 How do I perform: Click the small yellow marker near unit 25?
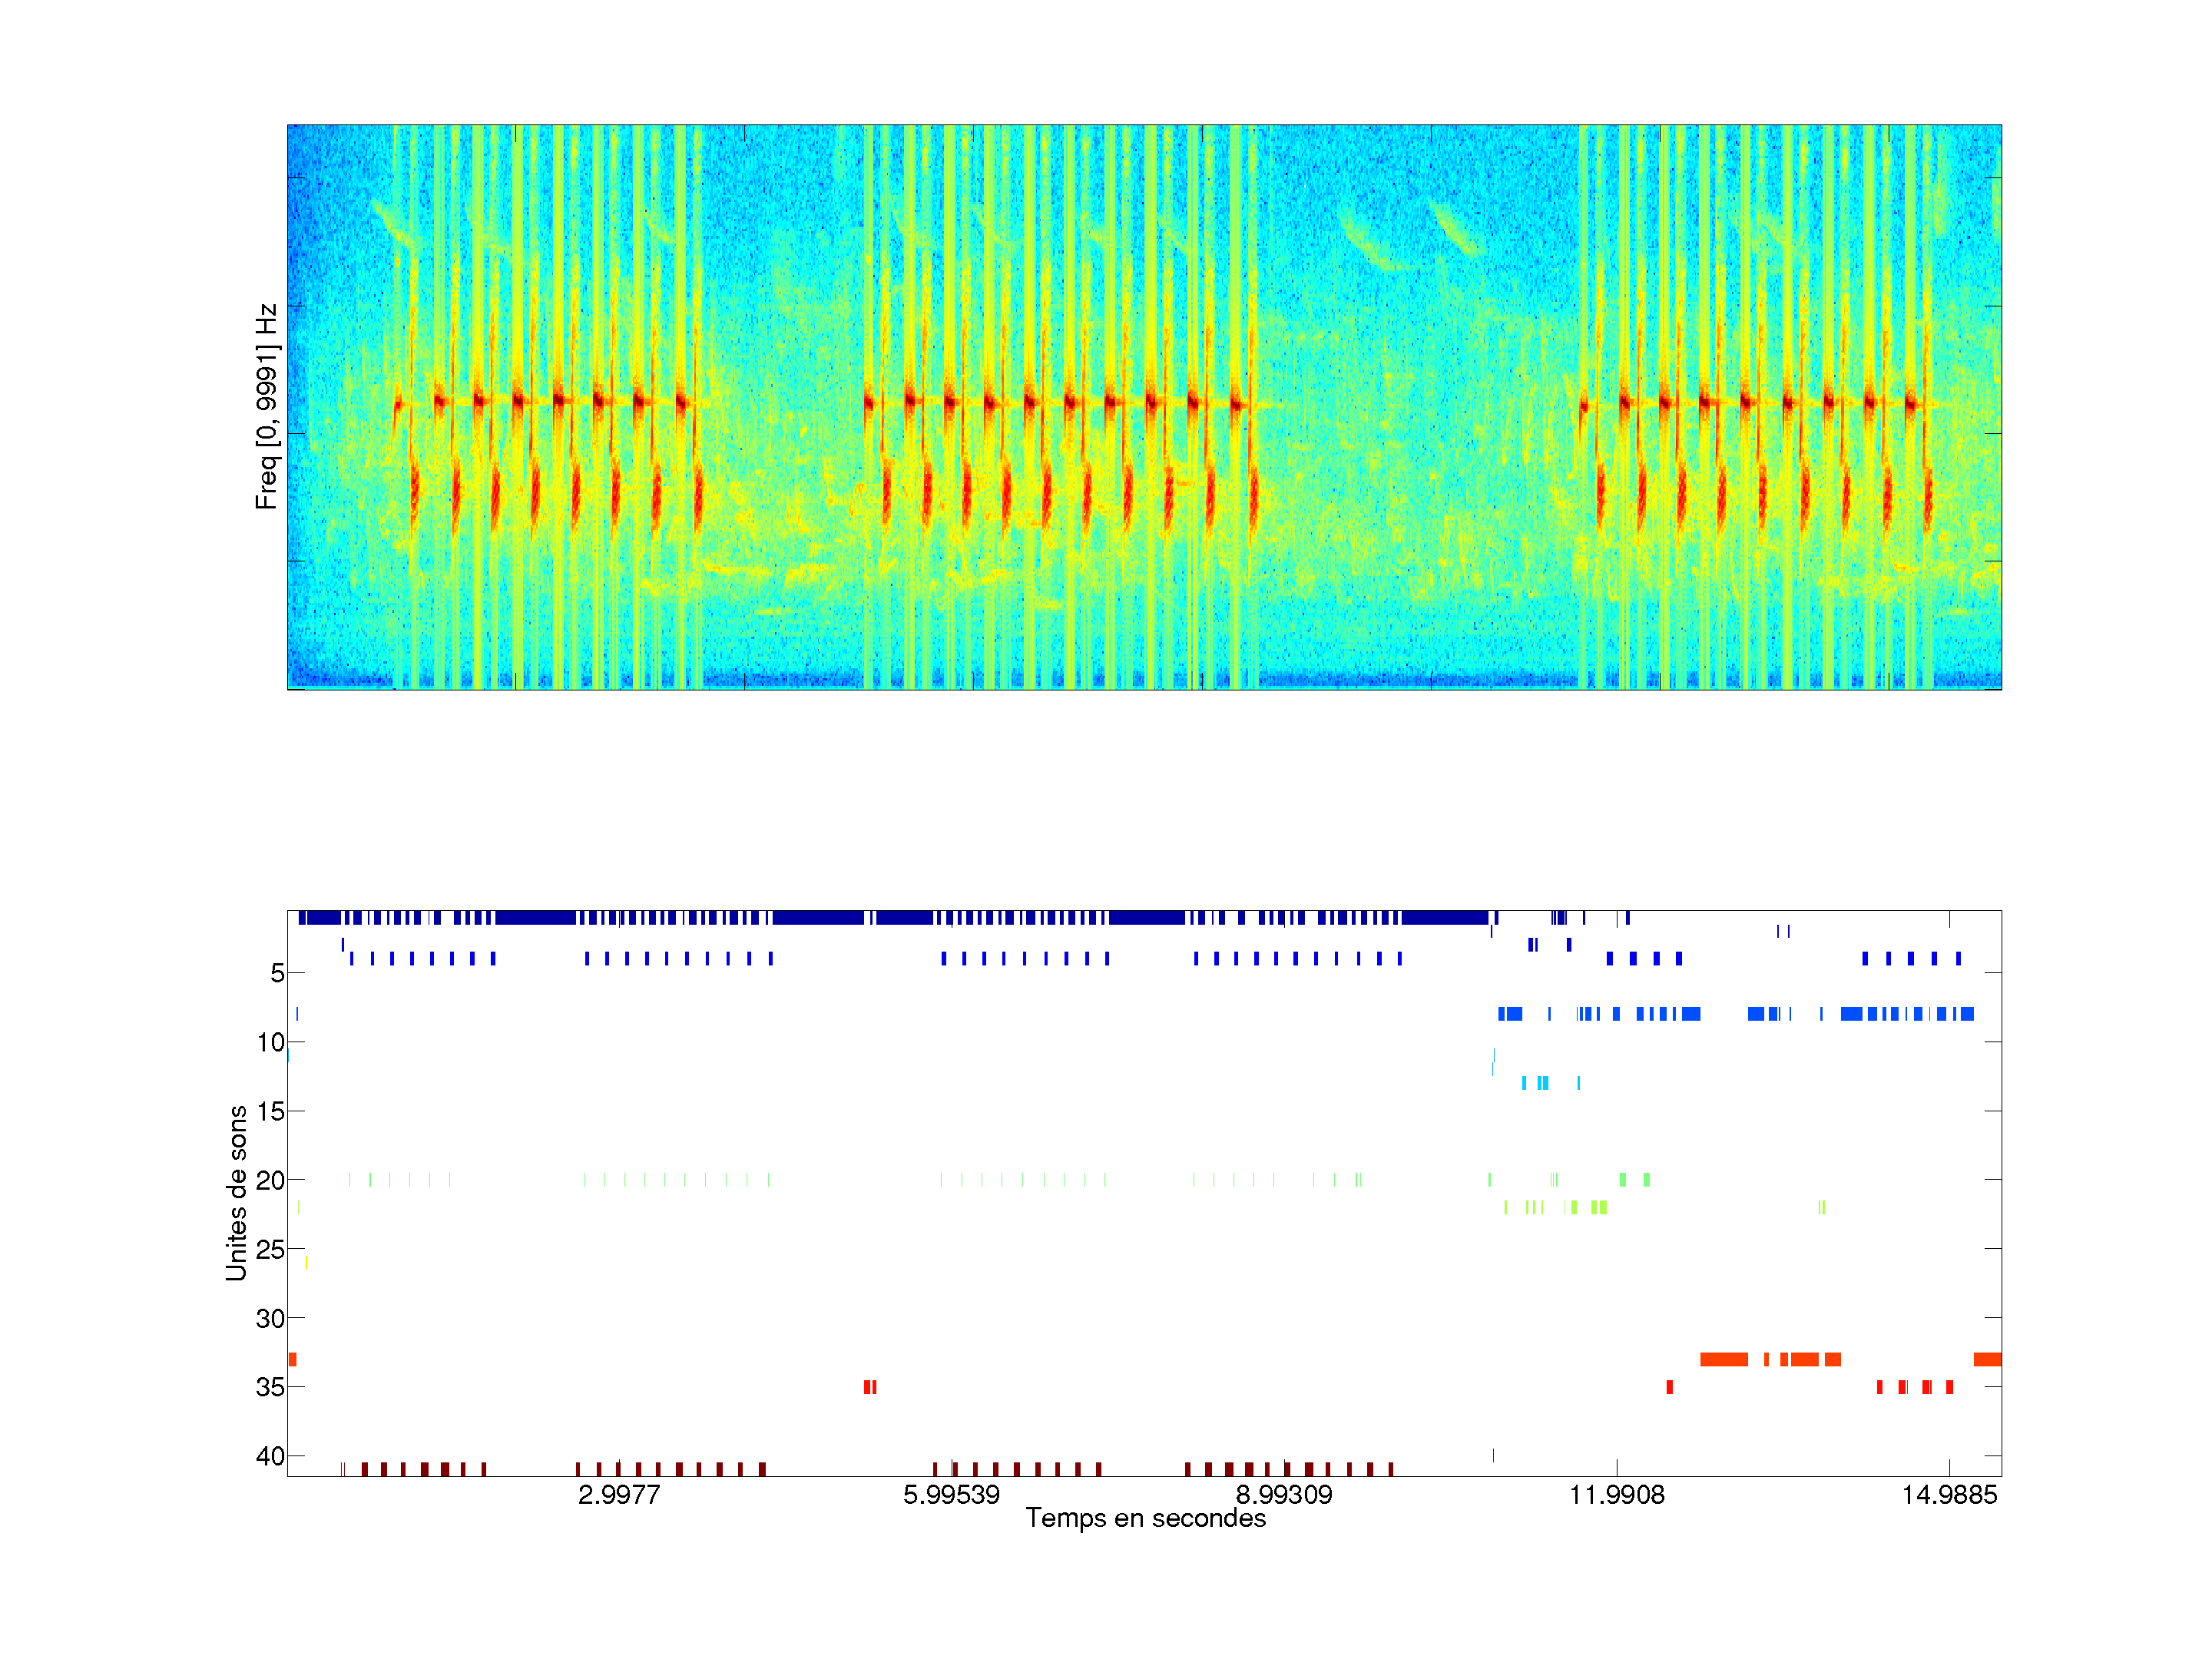pos(306,1263)
